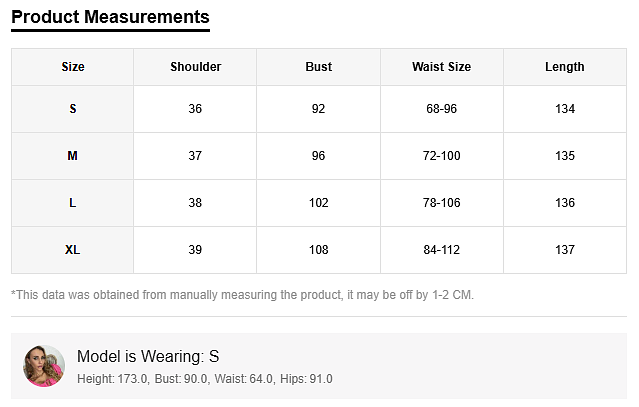Click bust value 96 for size M
Image resolution: width=639 pixels, height=407 pixels.
pos(318,156)
